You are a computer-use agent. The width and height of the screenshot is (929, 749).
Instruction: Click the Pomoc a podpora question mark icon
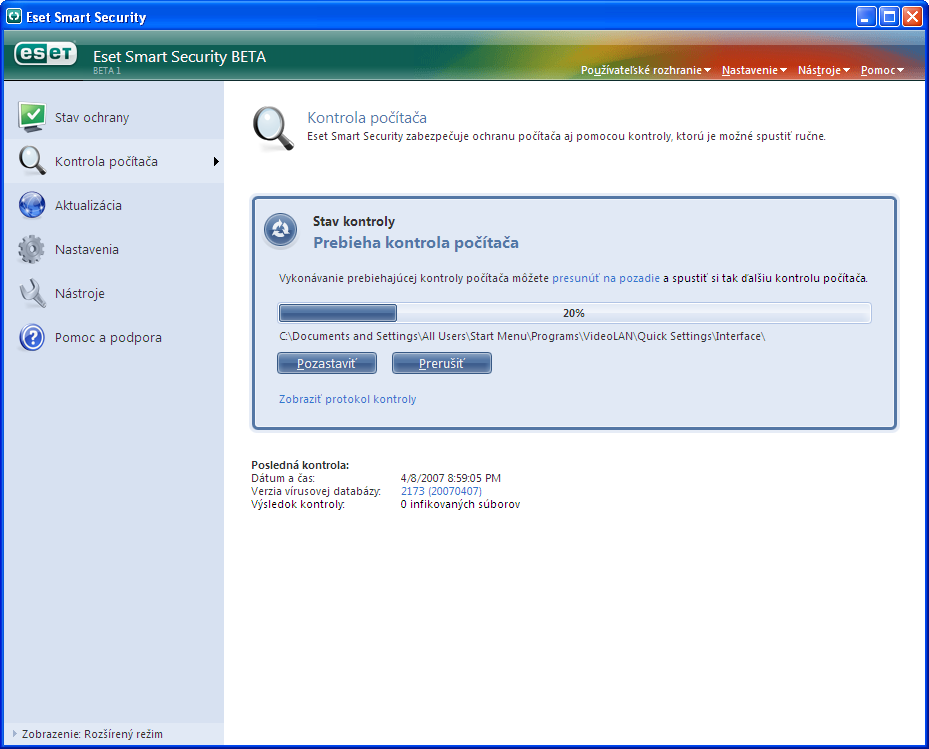click(32, 337)
